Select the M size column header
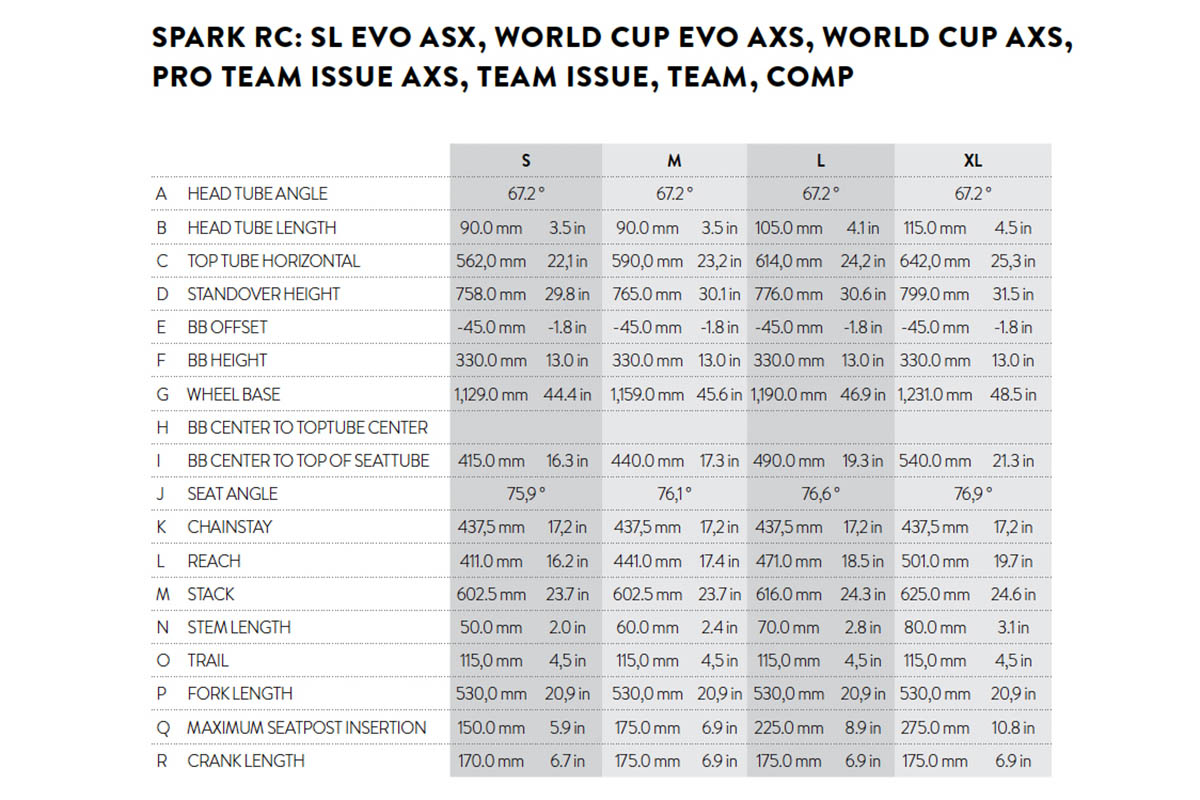The image size is (1200, 800). (674, 160)
